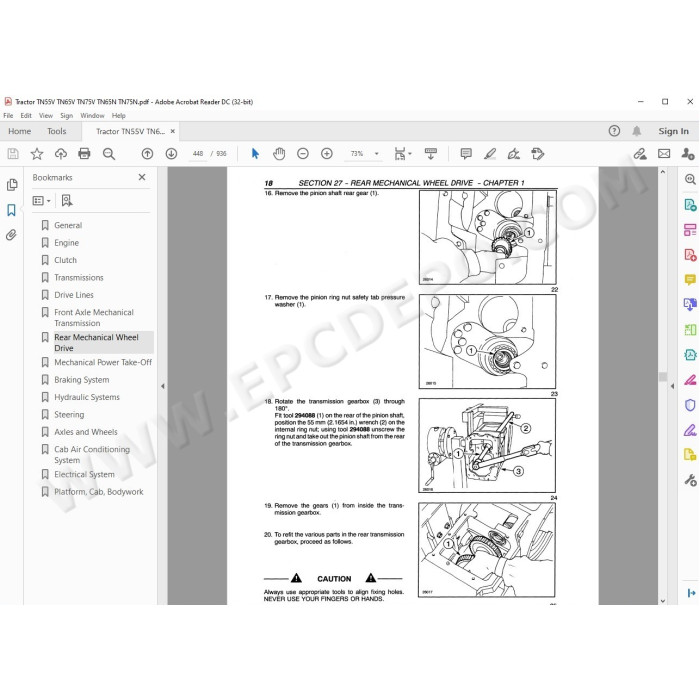Click the Save file icon

pos(13,154)
